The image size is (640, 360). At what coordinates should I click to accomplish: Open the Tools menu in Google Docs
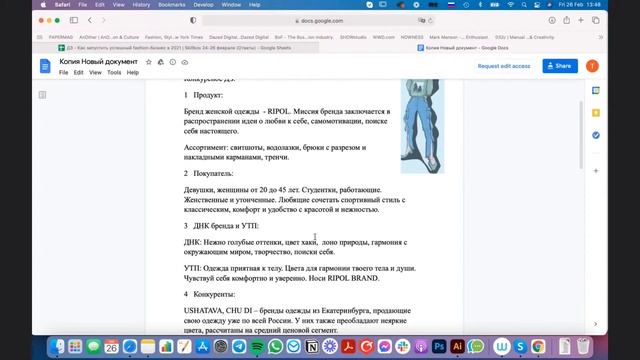114,72
